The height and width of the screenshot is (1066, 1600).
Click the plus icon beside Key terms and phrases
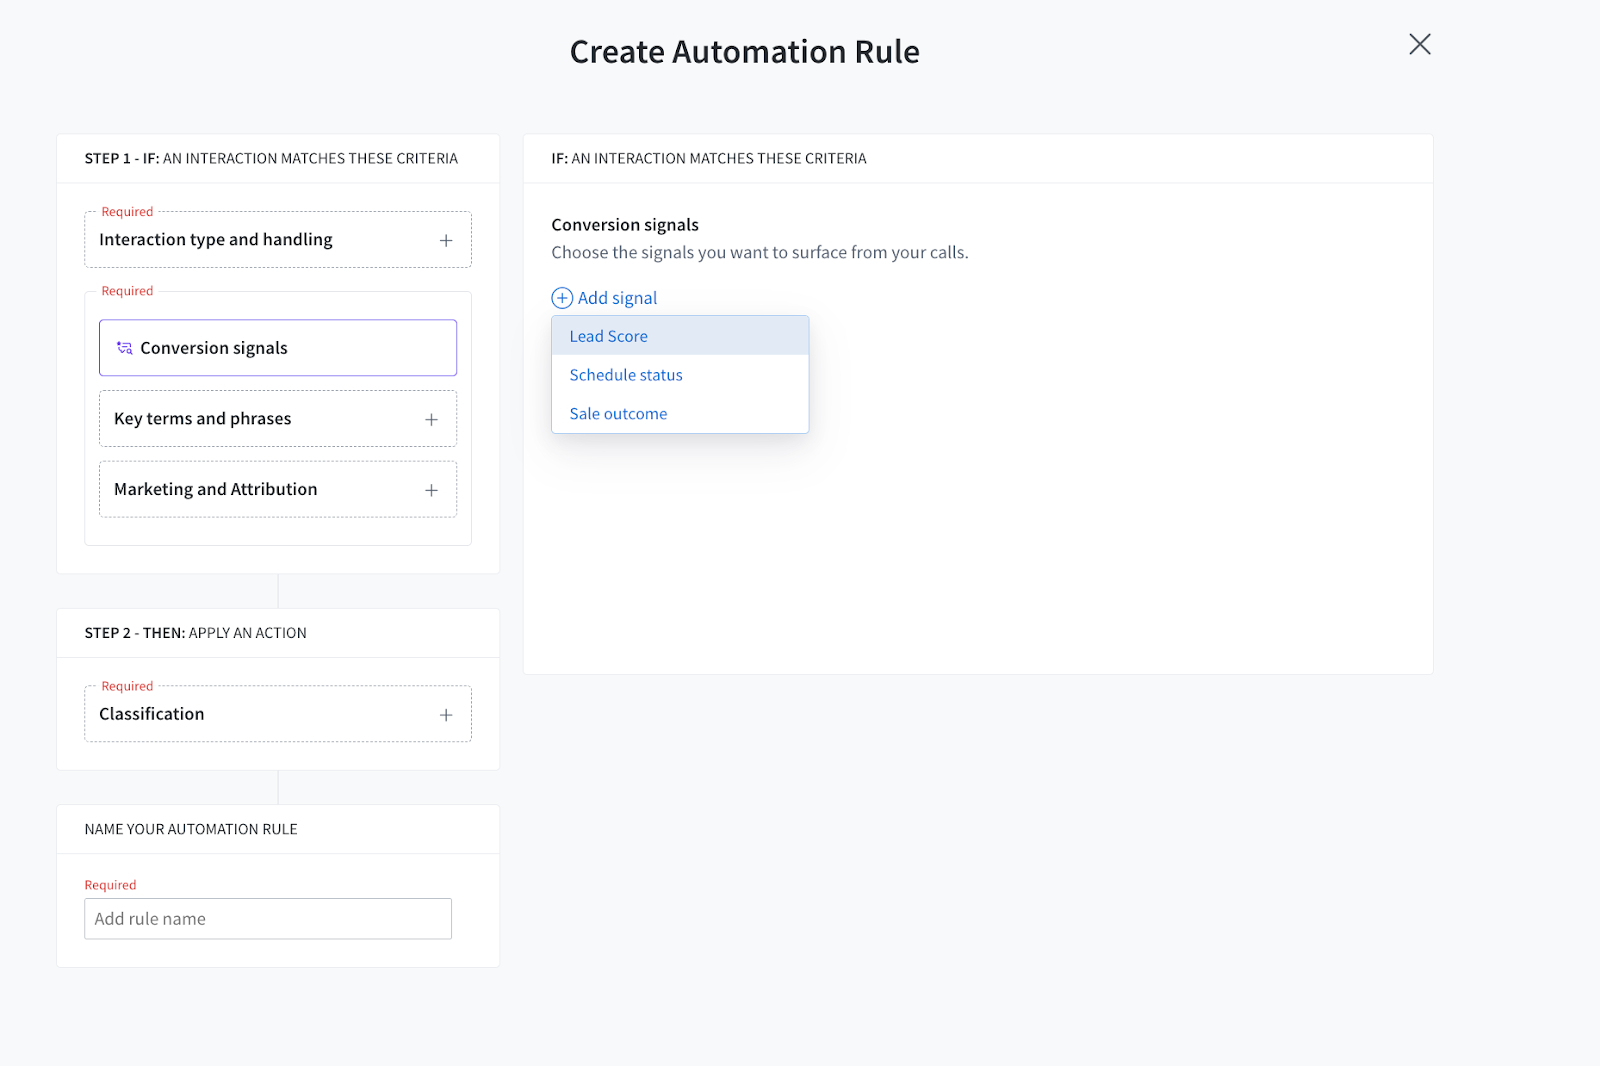click(431, 420)
